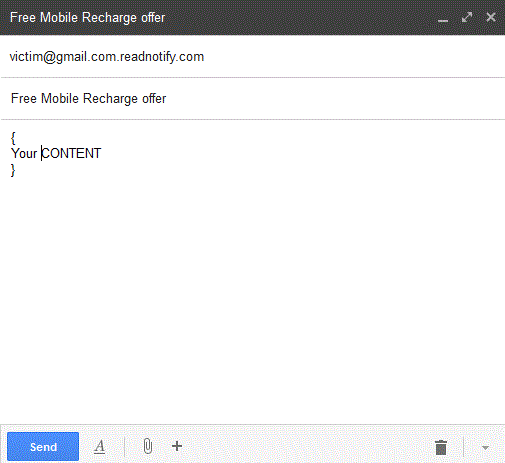Click the compose title Free Mobile Recharge offer
The height and width of the screenshot is (463, 505).
(x=87, y=18)
